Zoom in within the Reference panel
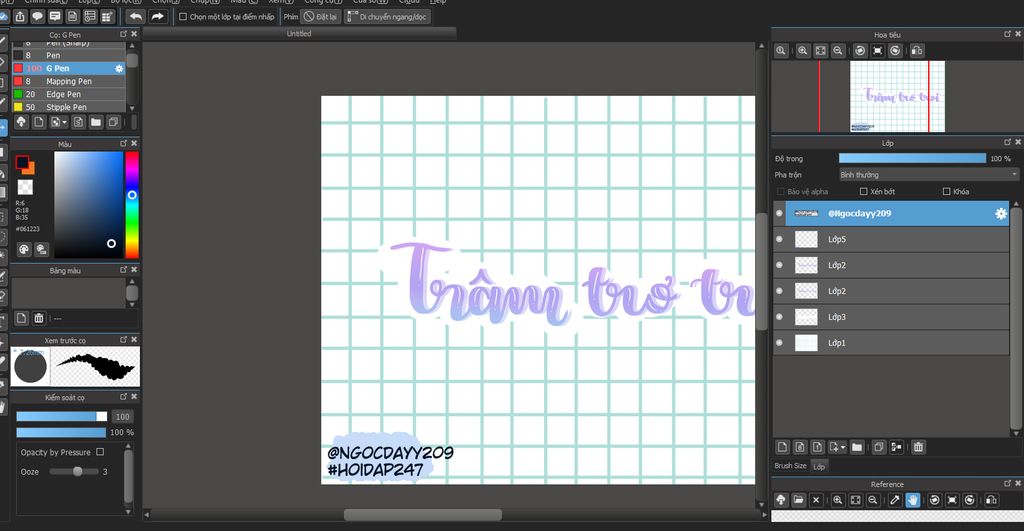The height and width of the screenshot is (531, 1024). coord(838,500)
